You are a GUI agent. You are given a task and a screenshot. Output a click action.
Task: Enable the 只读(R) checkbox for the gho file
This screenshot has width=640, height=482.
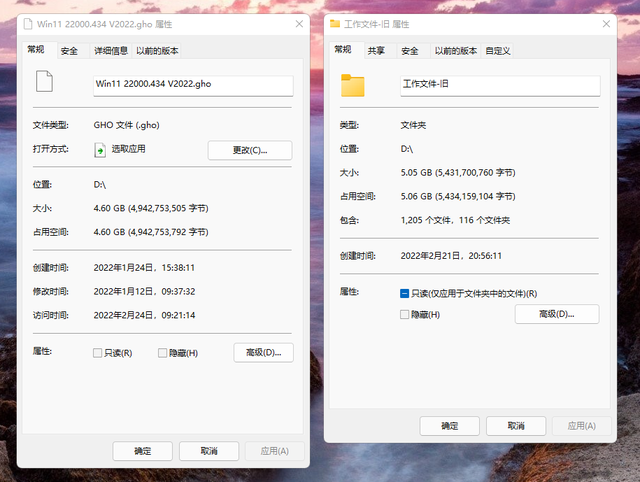pyautogui.click(x=97, y=353)
